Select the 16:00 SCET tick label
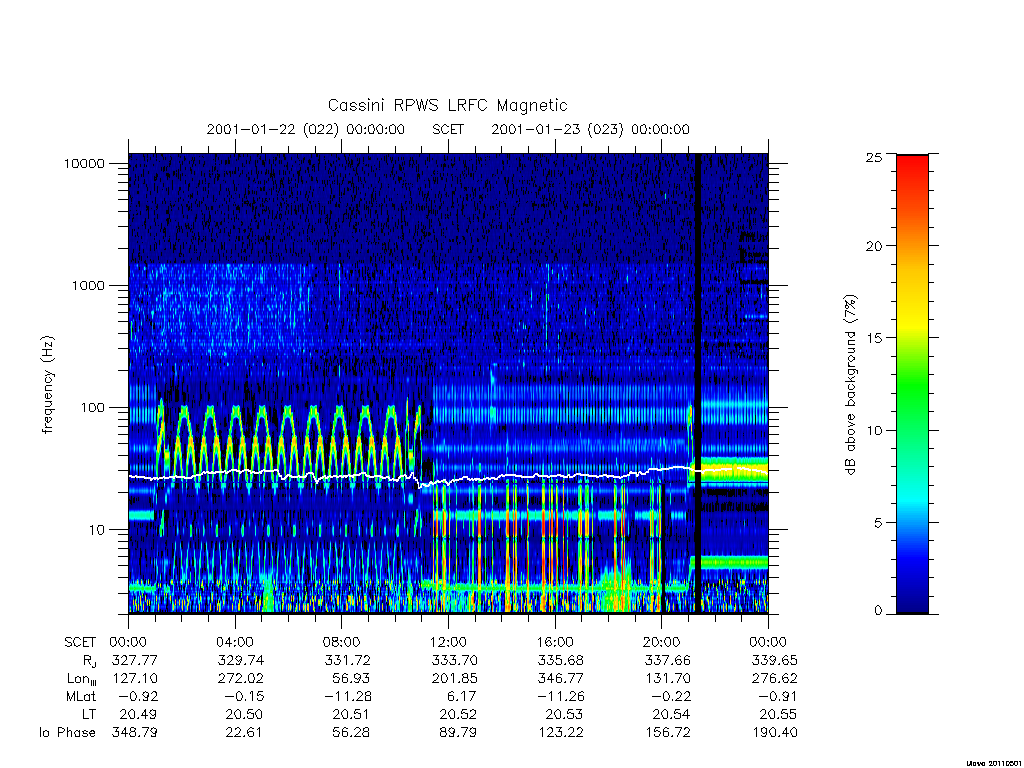This screenshot has width=1024, height=768. [x=555, y=643]
